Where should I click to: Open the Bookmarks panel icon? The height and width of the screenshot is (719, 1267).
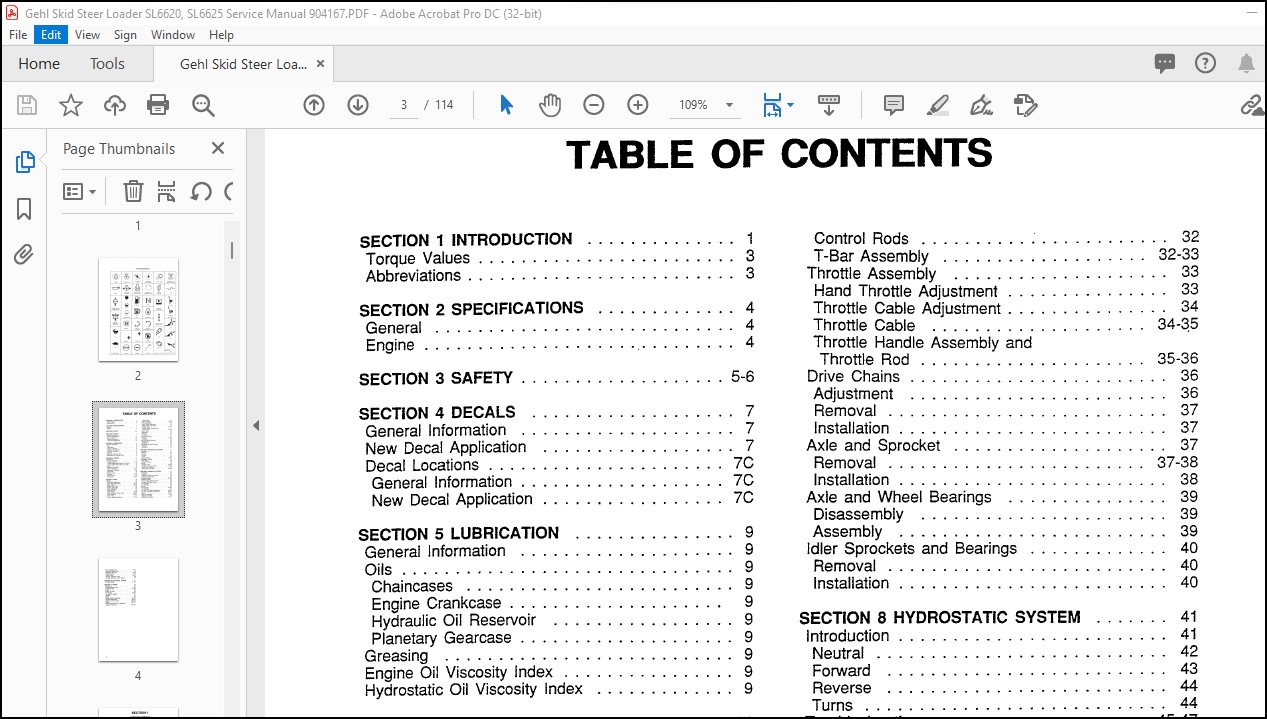[x=25, y=209]
